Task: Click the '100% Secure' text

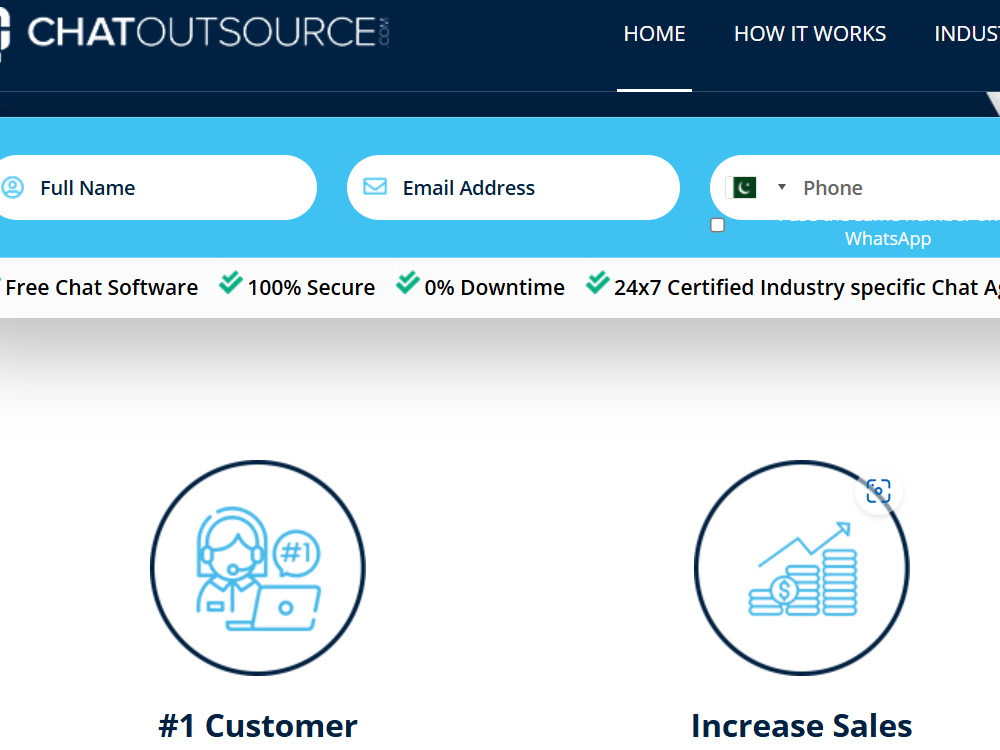Action: point(311,288)
